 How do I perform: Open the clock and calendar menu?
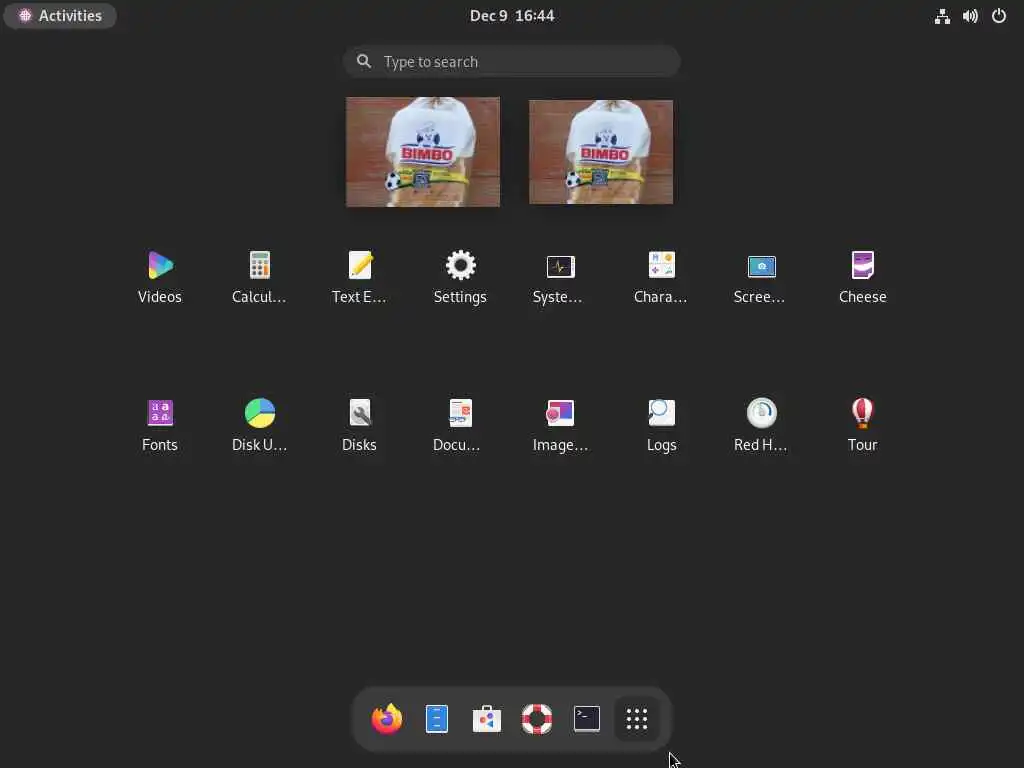click(512, 16)
